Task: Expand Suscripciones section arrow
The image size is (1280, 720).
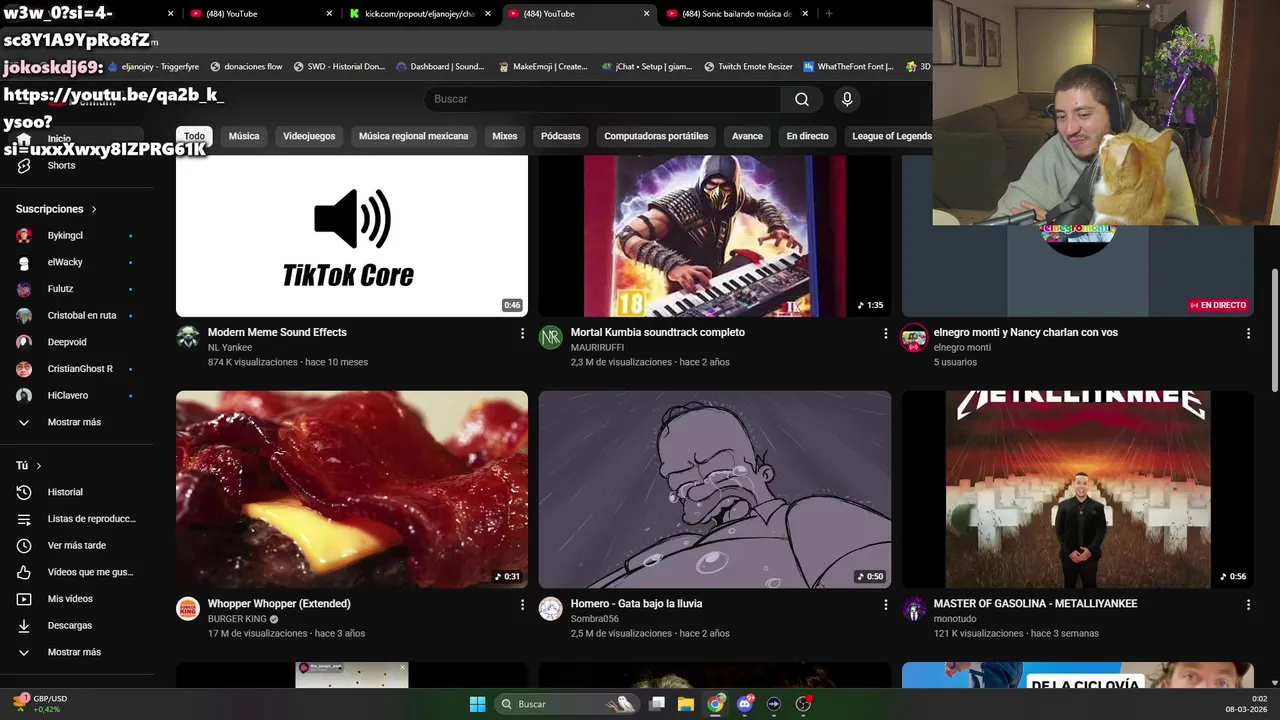Action: coord(94,209)
